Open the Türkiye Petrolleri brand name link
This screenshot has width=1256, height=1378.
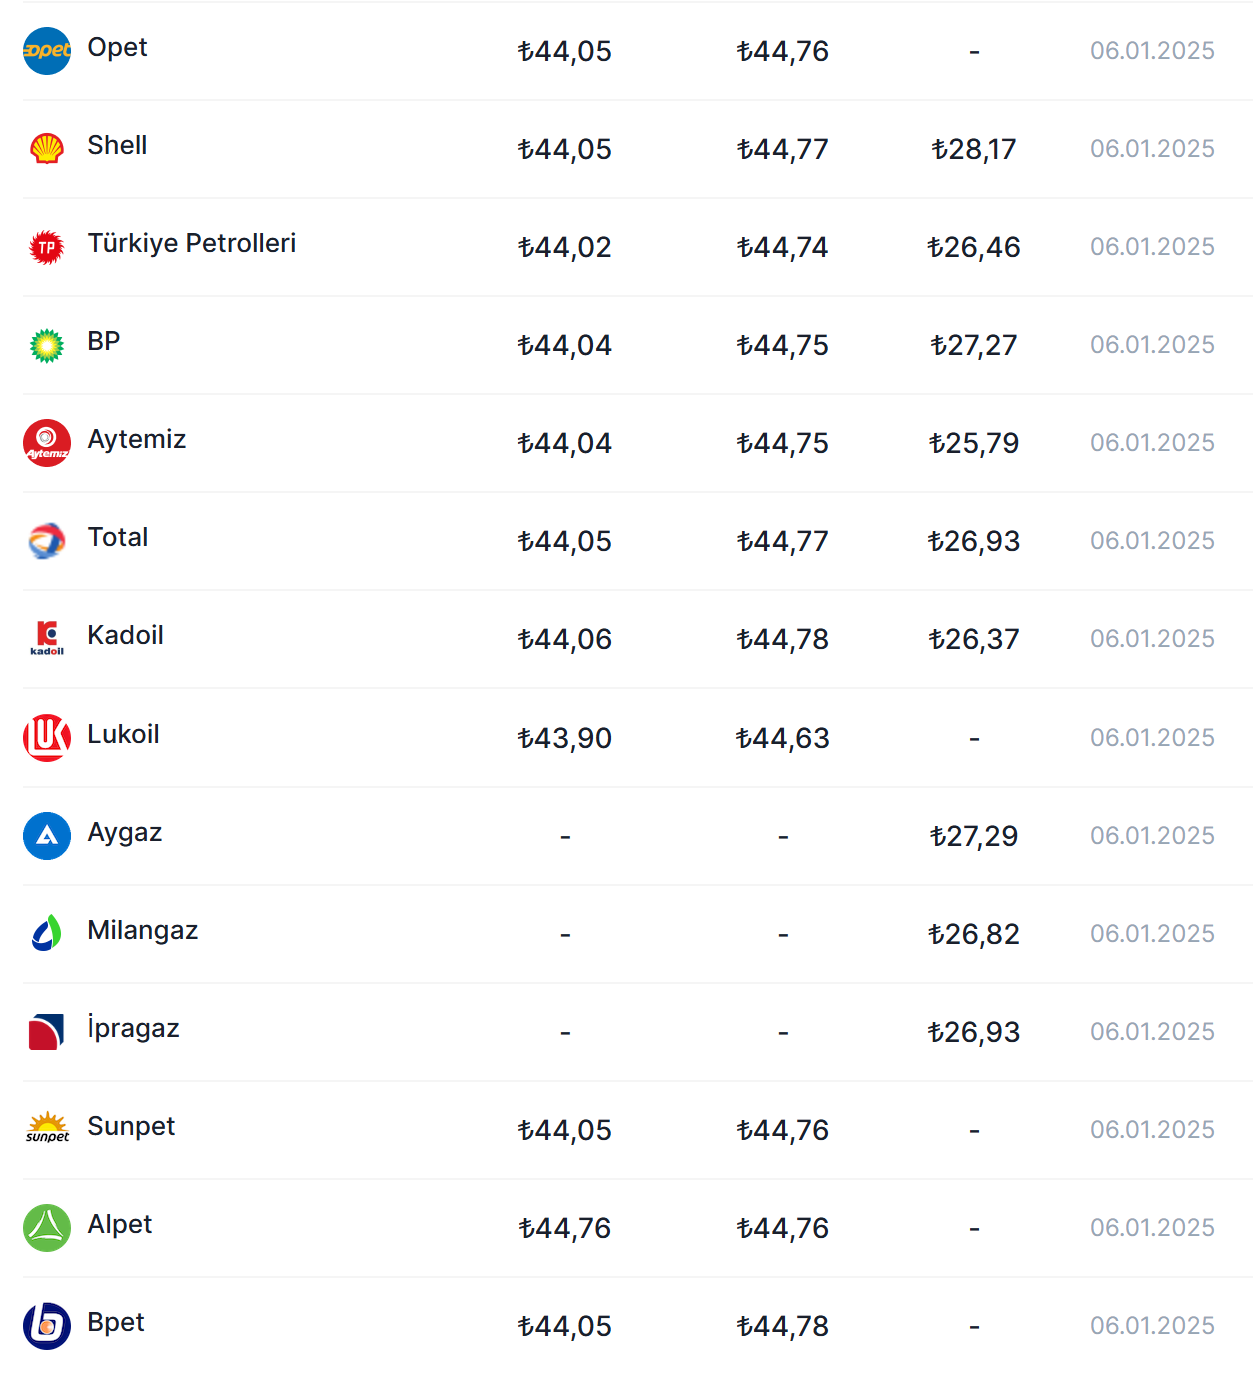click(x=191, y=243)
